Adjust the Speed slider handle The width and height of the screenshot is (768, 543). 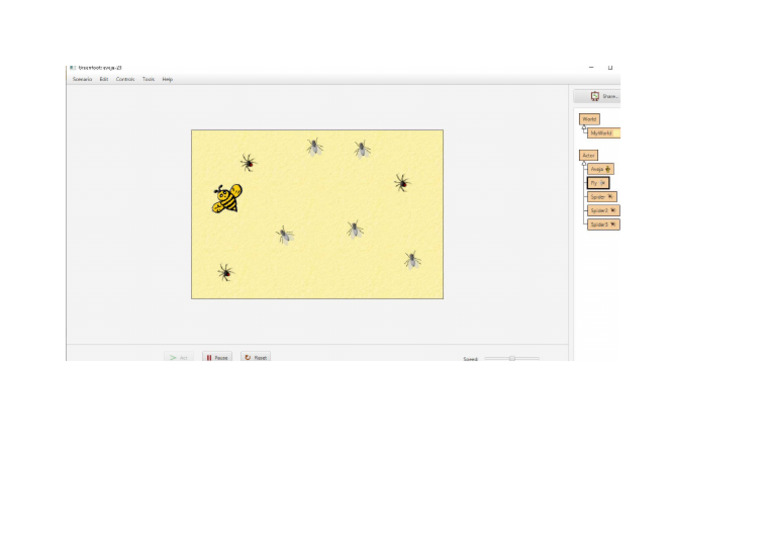click(x=512, y=358)
